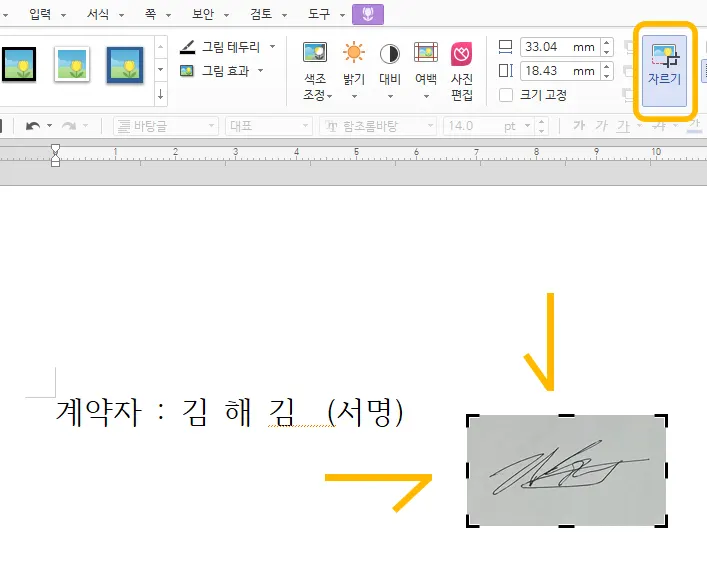Expand the undo history dropdown

point(50,126)
